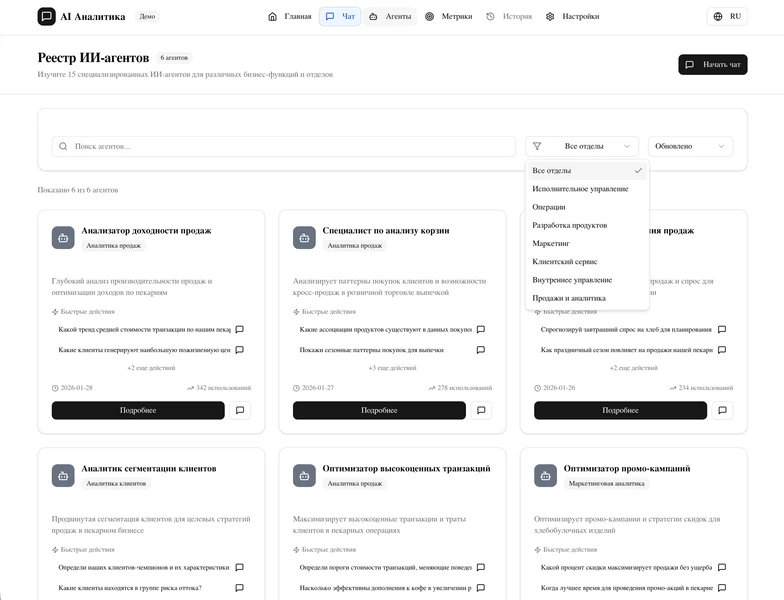The width and height of the screenshot is (784, 600).
Task: Click the Маркетинговая аналитика tag
Action: coord(606,484)
